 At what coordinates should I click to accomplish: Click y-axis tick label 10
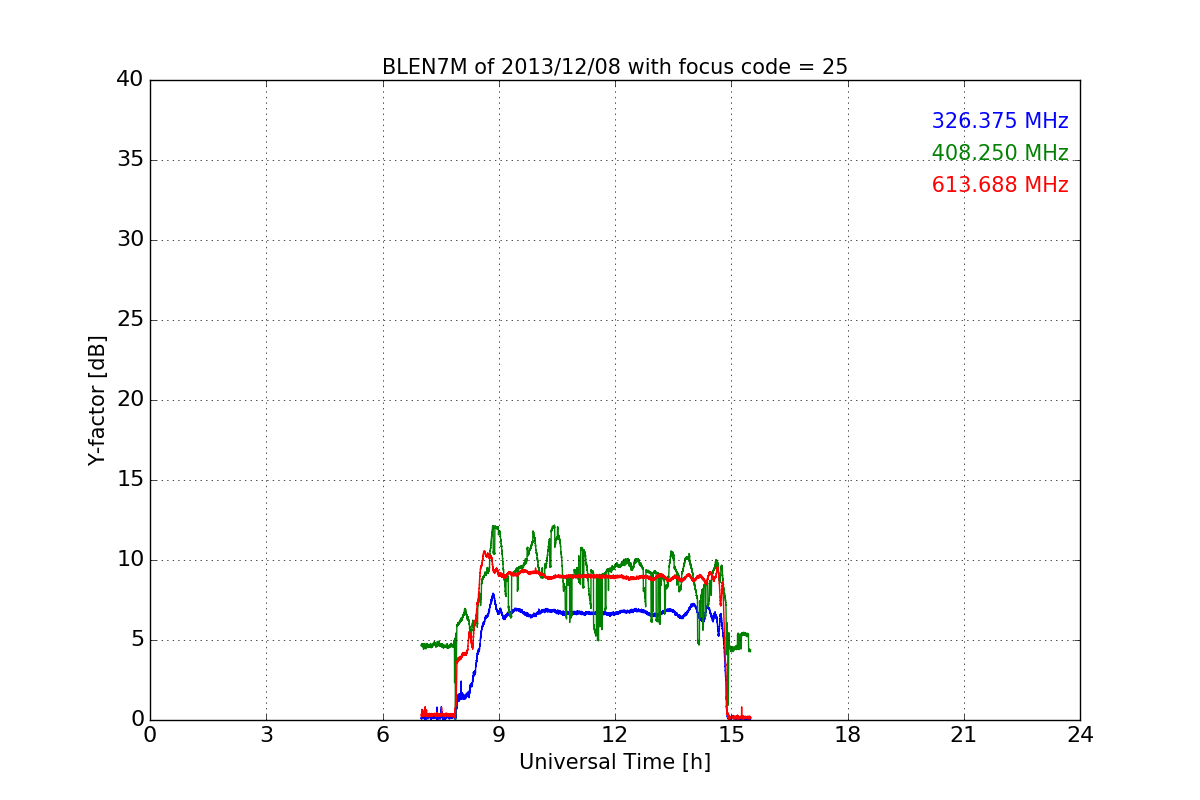130,560
